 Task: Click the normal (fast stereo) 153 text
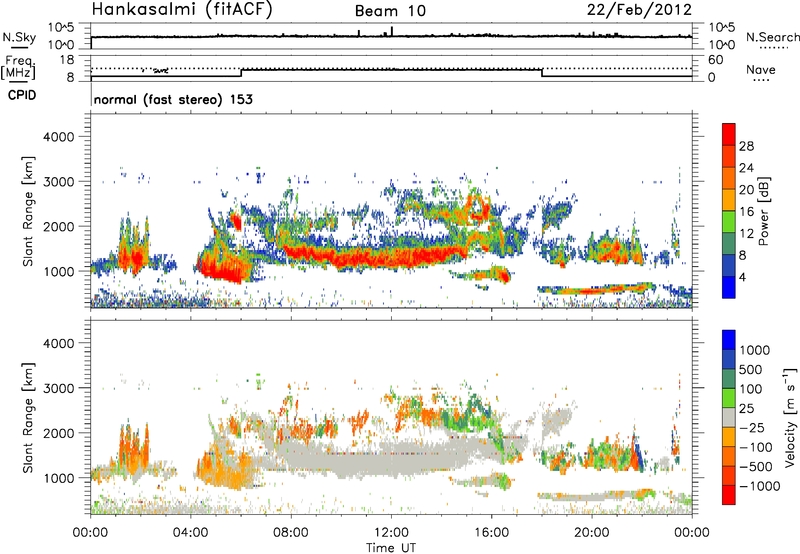tap(173, 99)
